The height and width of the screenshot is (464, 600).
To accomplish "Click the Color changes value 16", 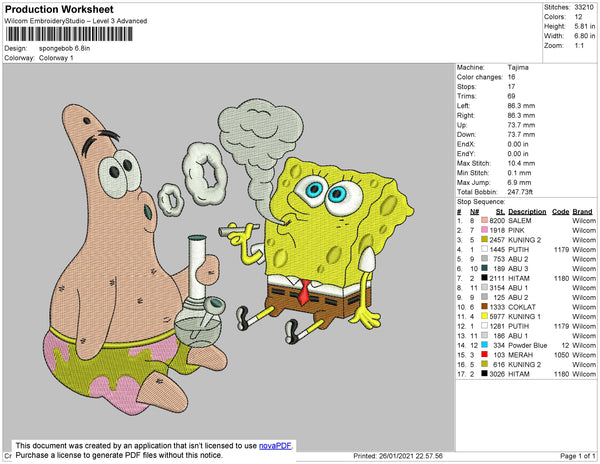I will pyautogui.click(x=511, y=77).
